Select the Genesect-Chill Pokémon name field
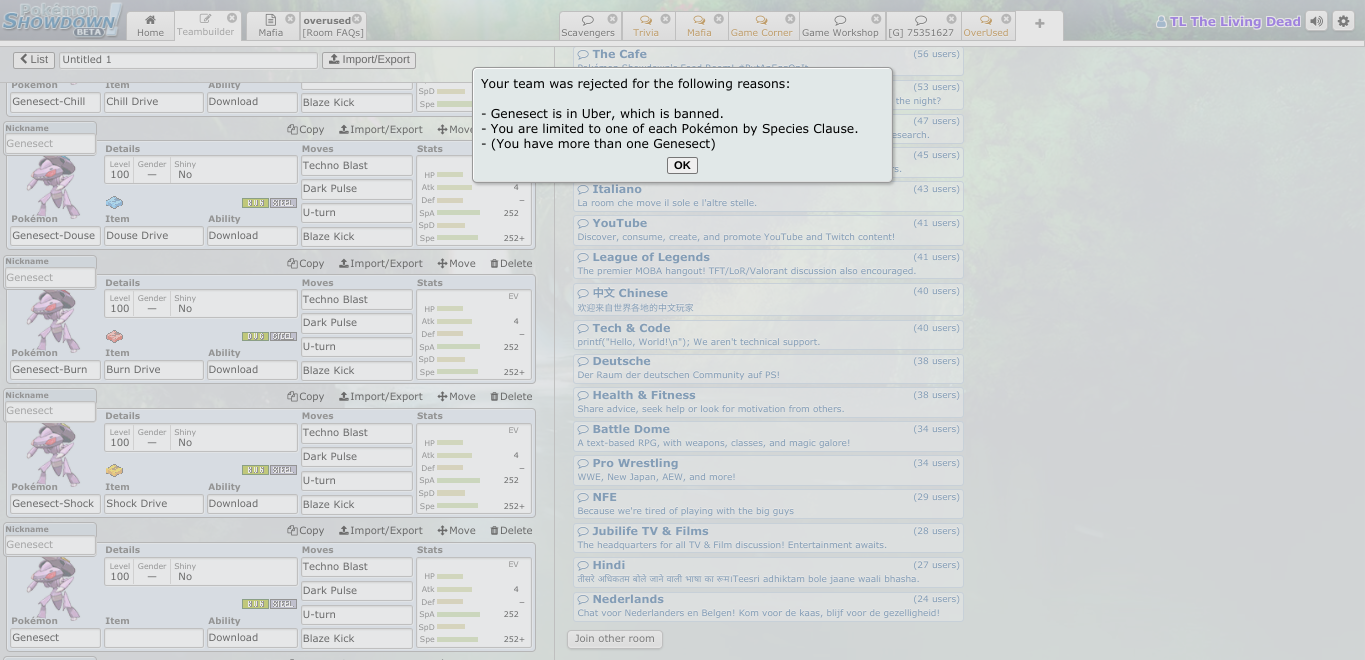 click(55, 102)
